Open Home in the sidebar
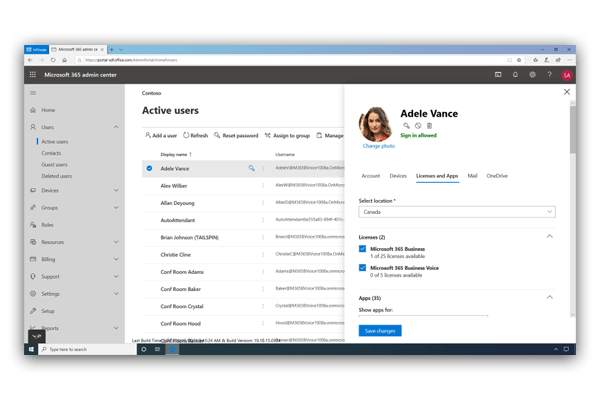This screenshot has width=600, height=400. click(x=48, y=110)
